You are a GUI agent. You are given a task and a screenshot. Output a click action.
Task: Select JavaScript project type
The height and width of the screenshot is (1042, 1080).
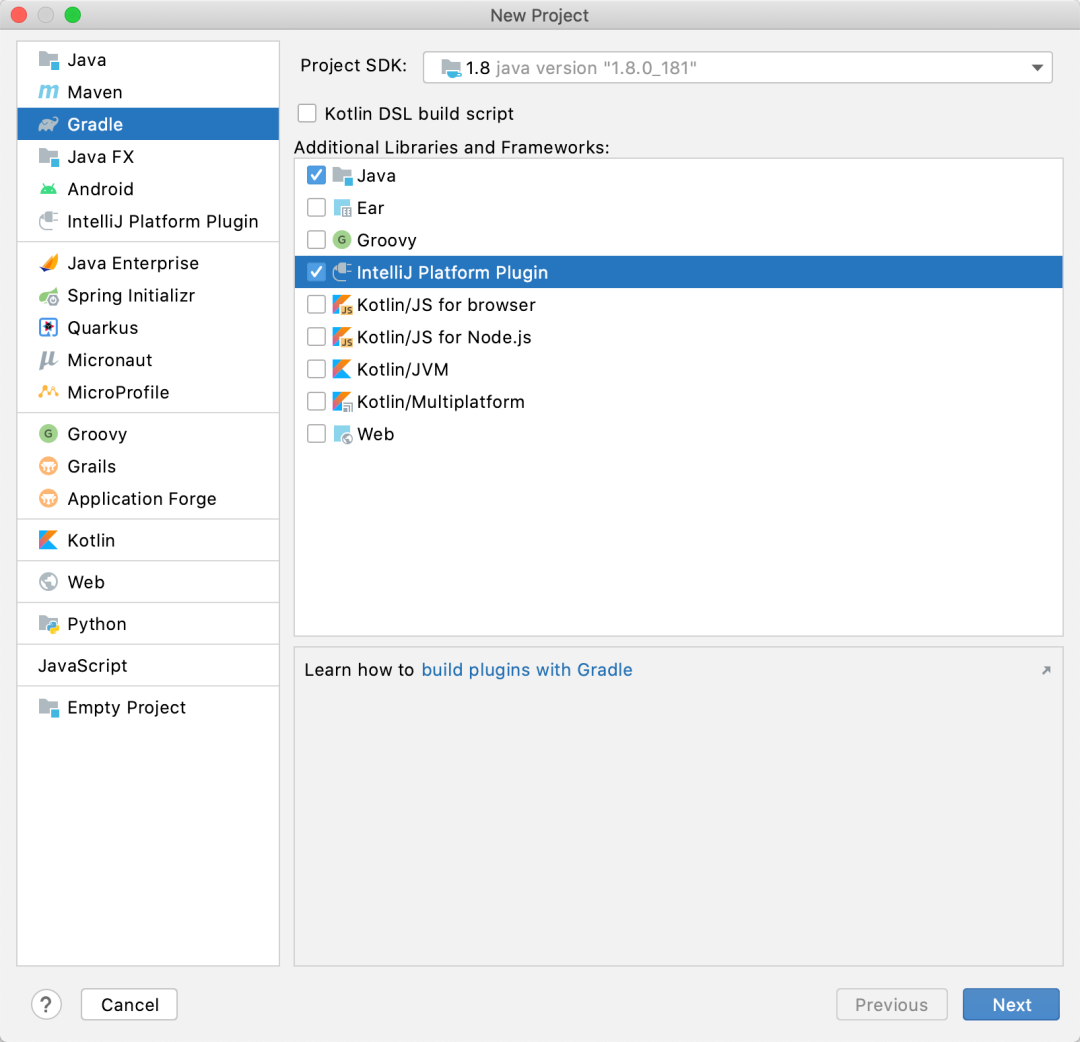[83, 665]
